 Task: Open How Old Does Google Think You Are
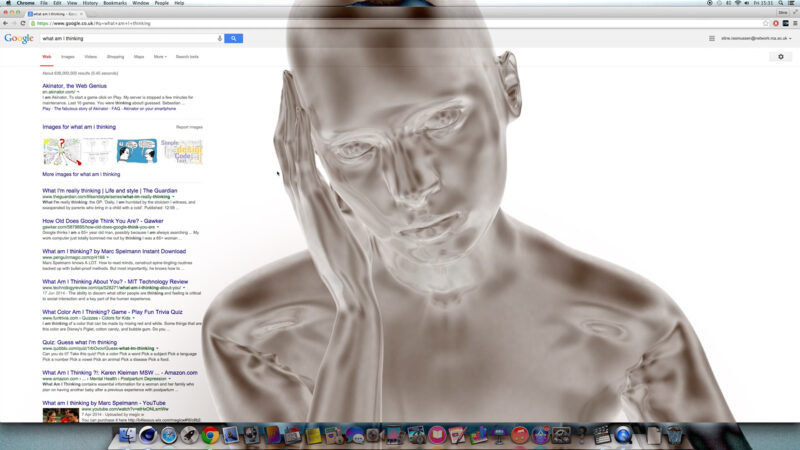103,221
